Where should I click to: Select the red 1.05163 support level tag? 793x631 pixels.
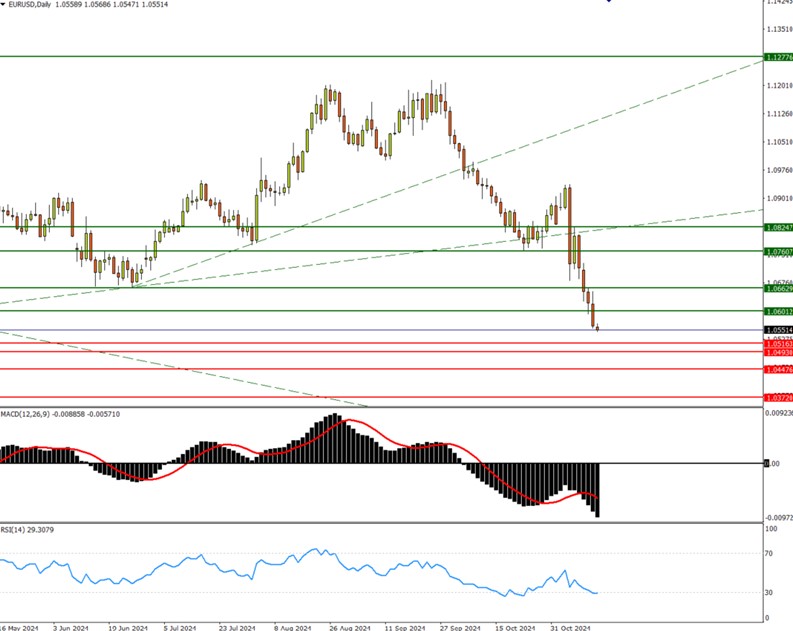click(x=777, y=344)
